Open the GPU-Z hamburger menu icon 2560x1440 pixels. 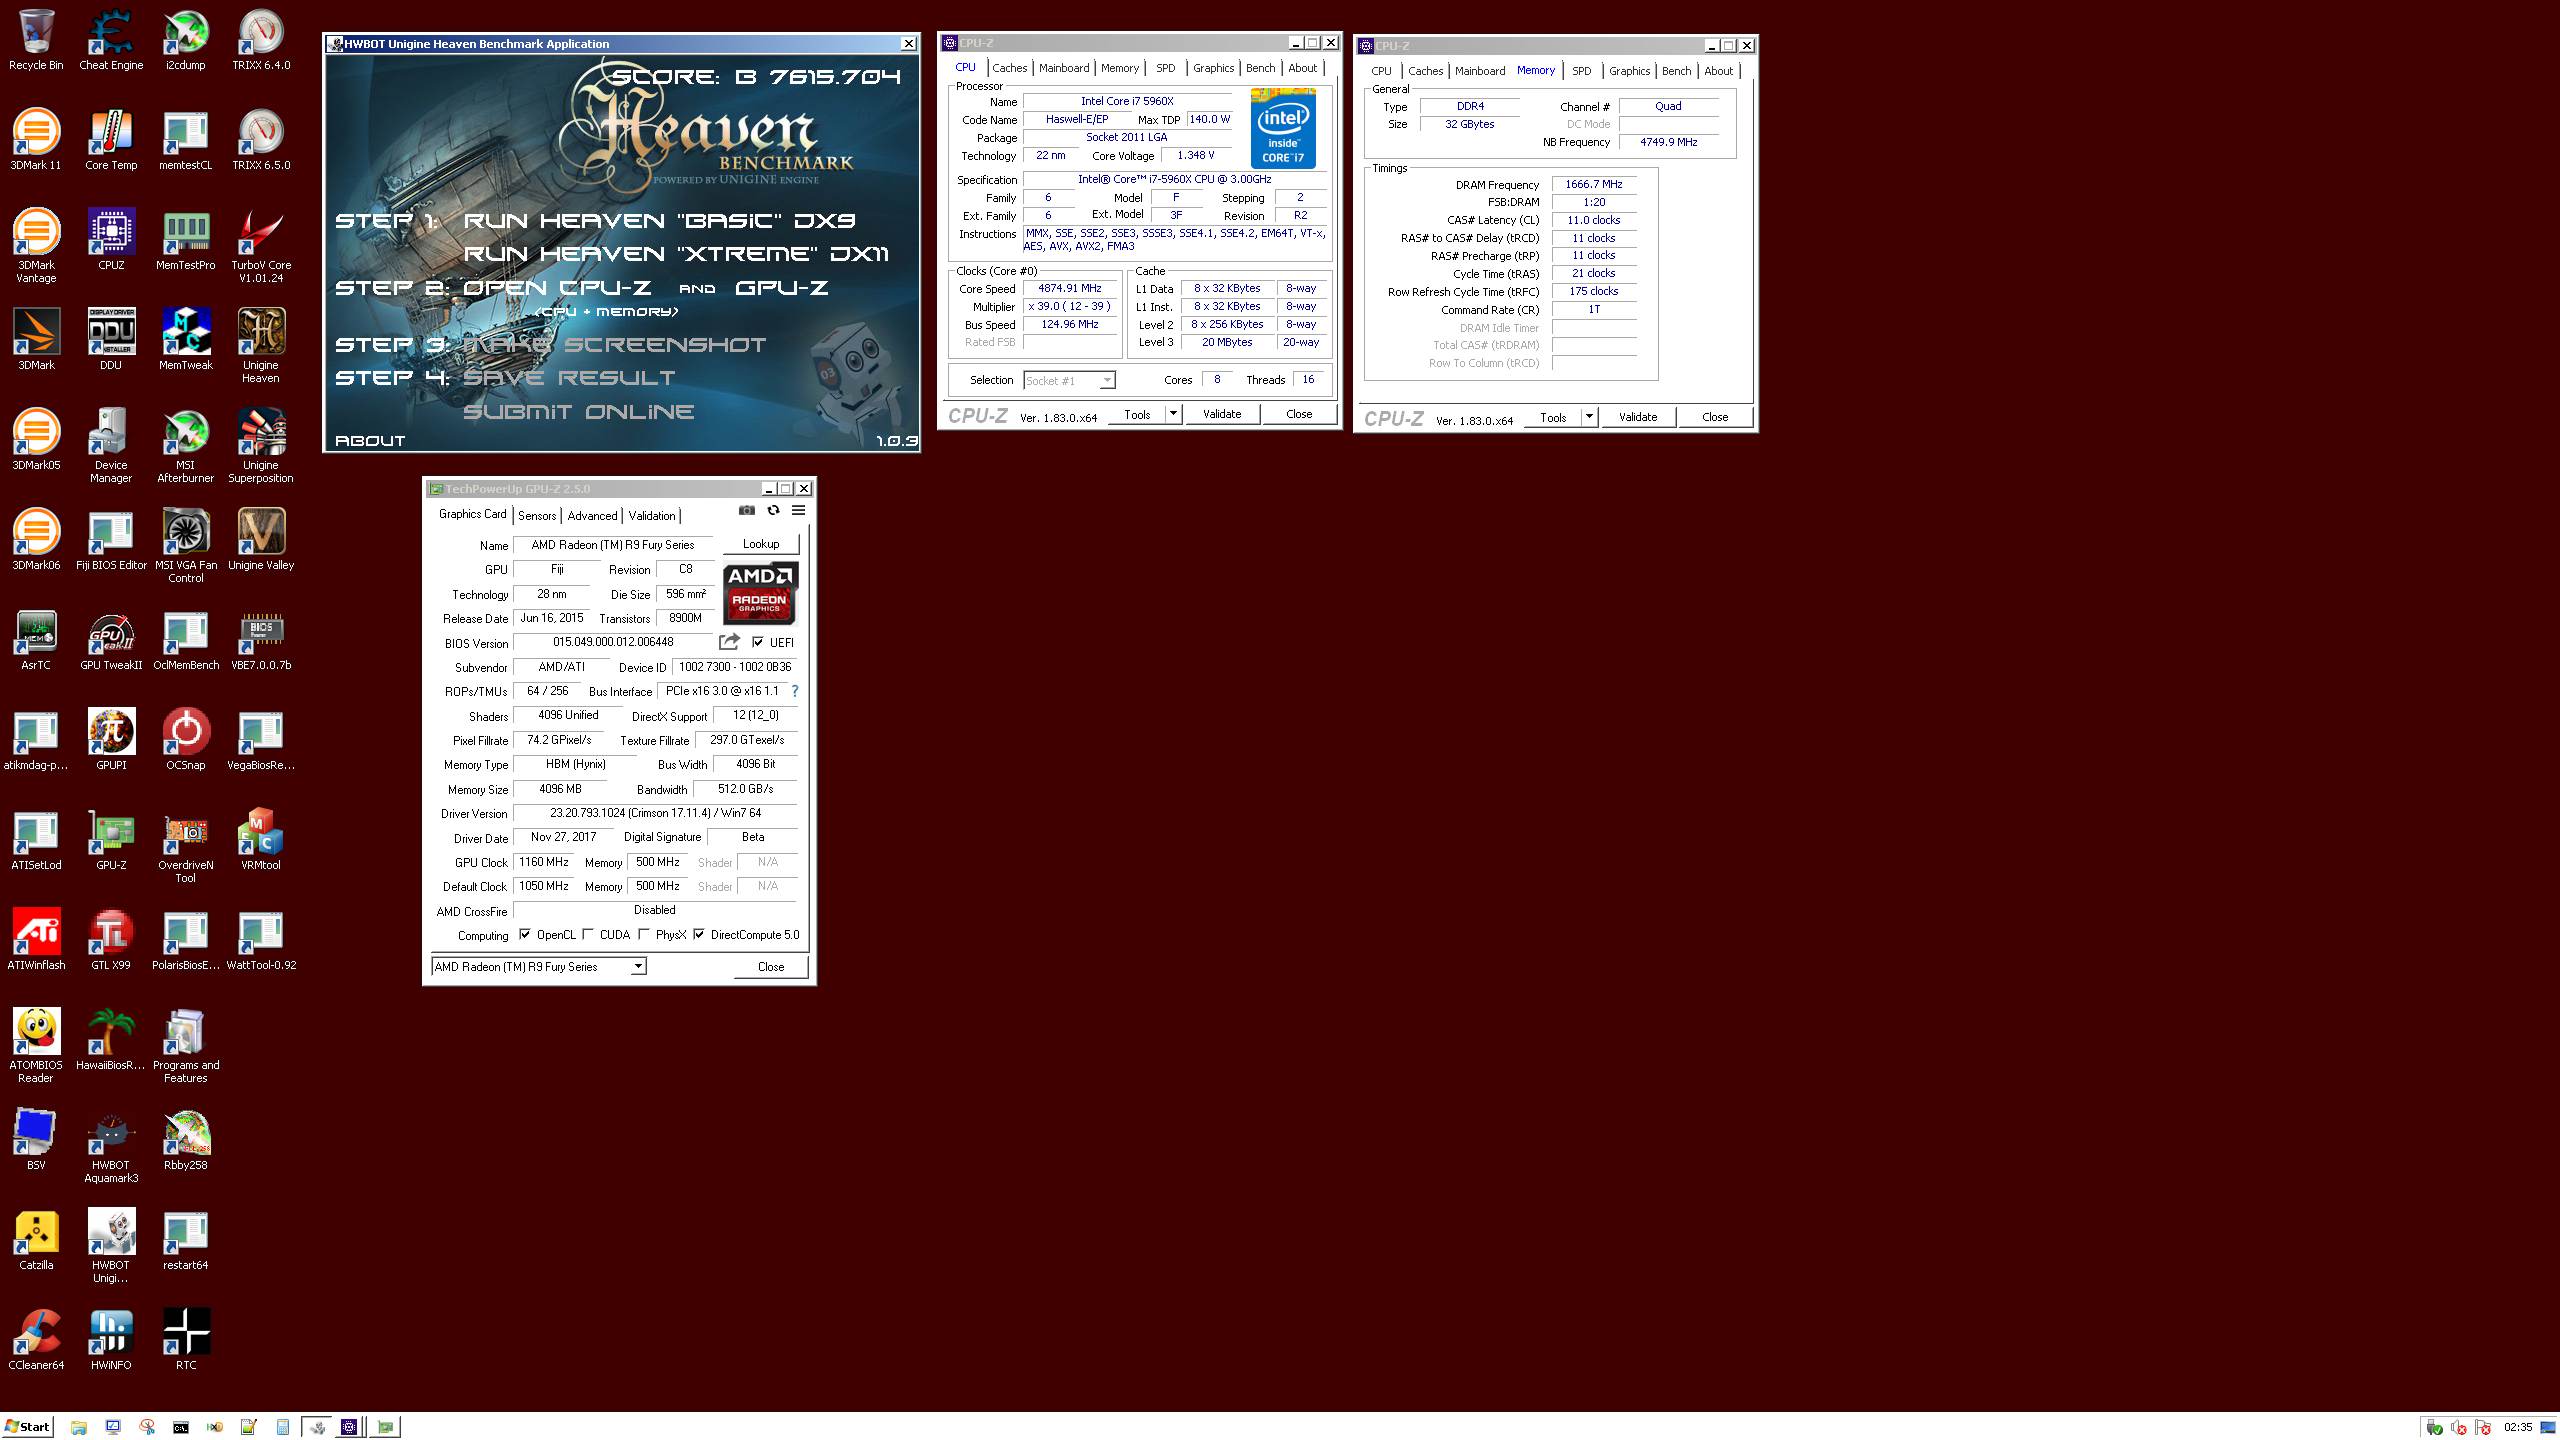coord(798,510)
